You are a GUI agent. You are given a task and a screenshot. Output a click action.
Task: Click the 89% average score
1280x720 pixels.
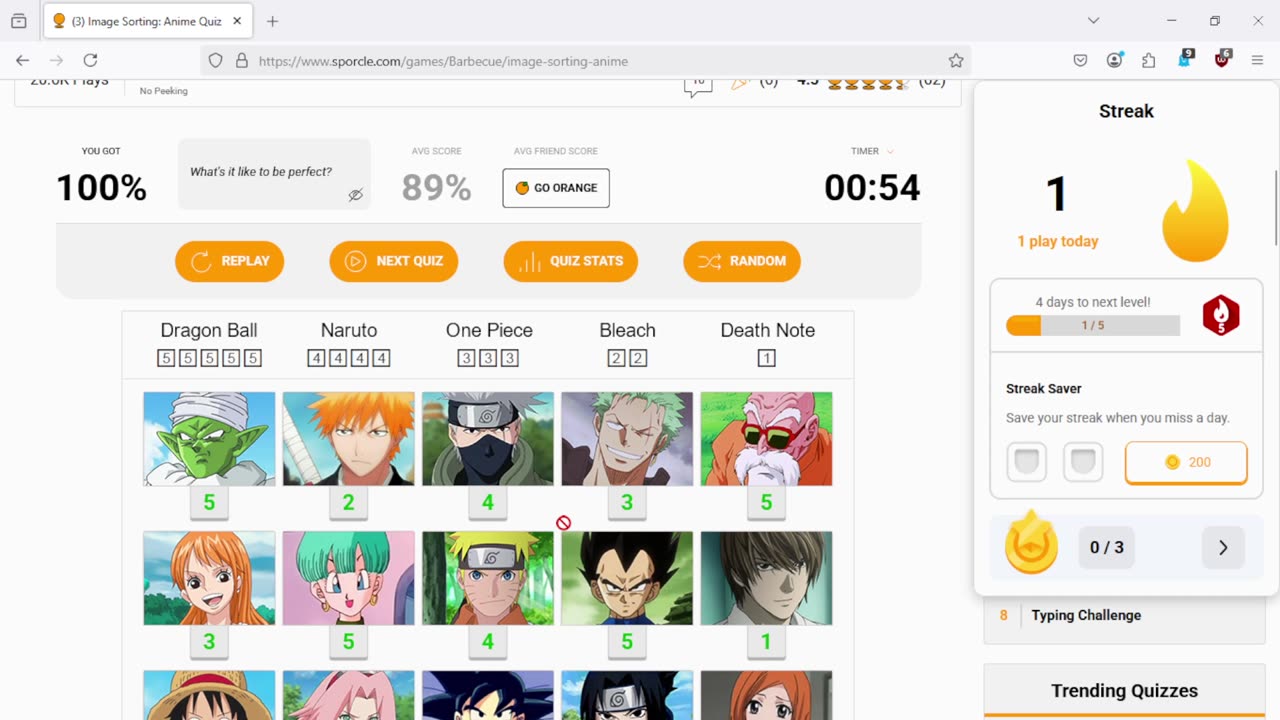coord(436,188)
